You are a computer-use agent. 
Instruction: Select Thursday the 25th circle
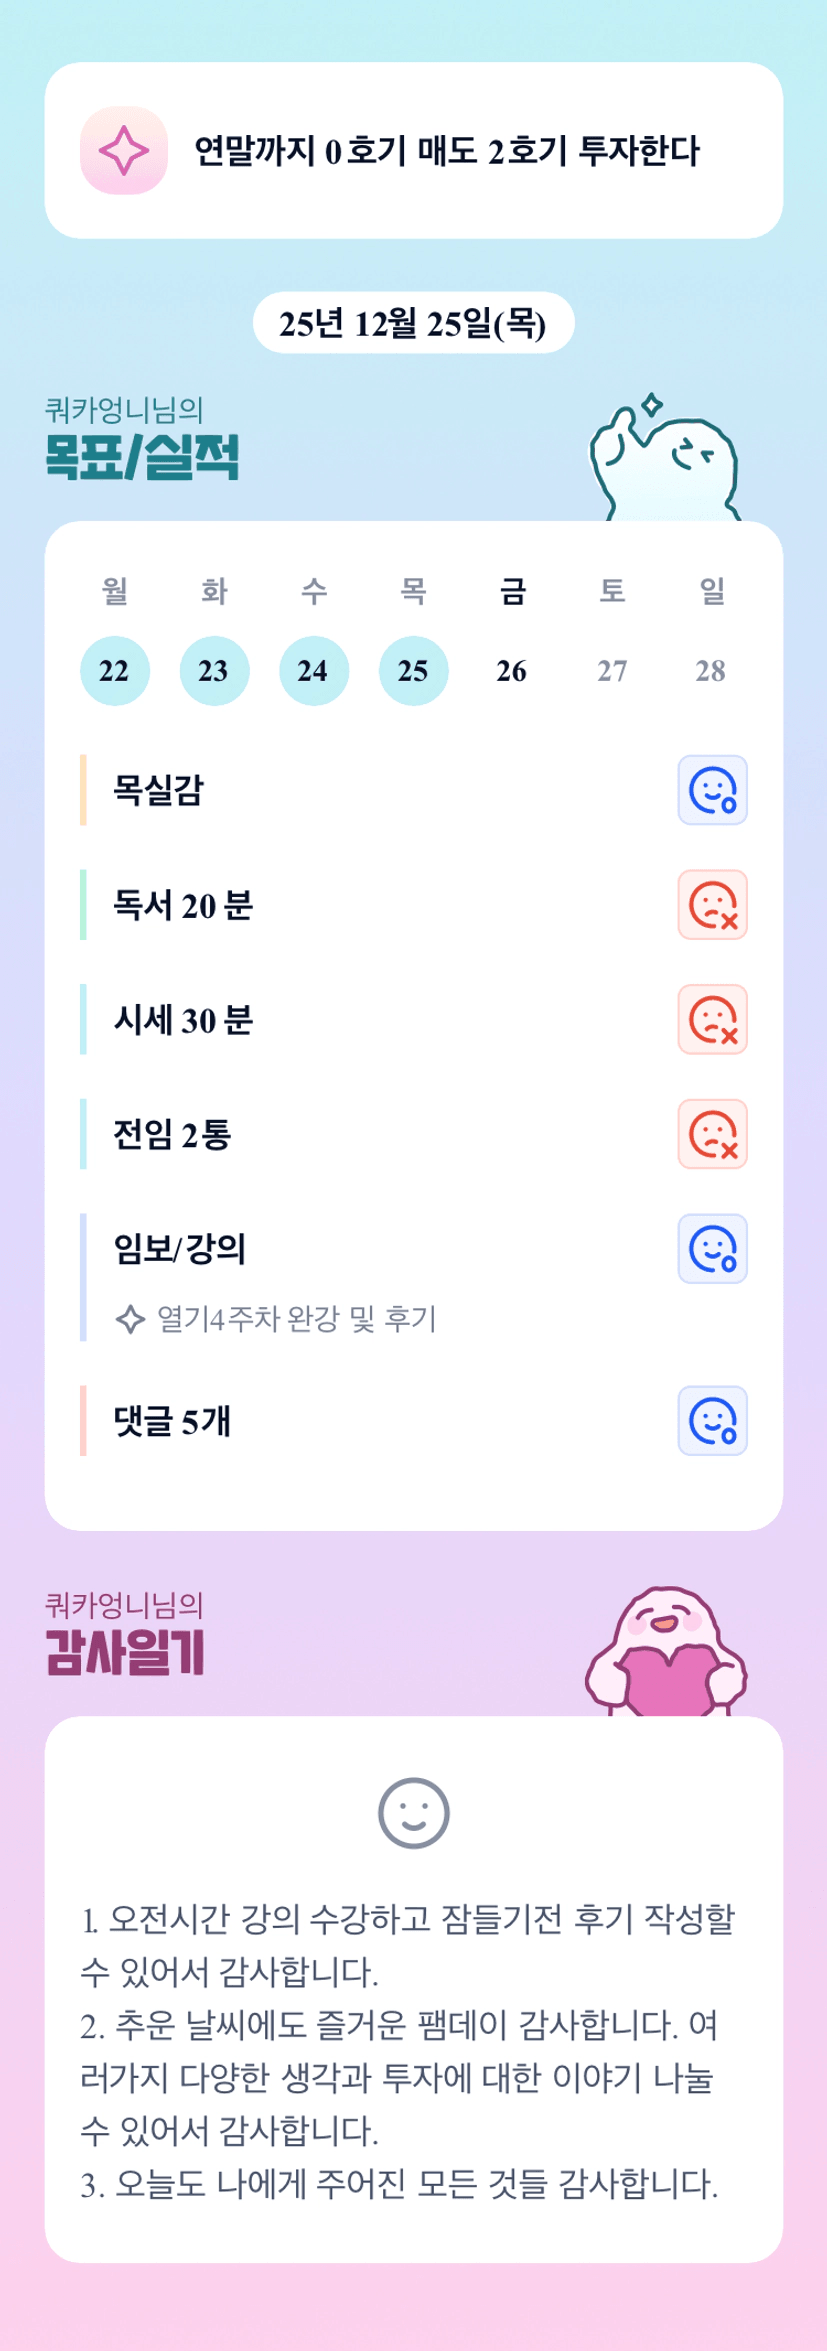point(413,671)
